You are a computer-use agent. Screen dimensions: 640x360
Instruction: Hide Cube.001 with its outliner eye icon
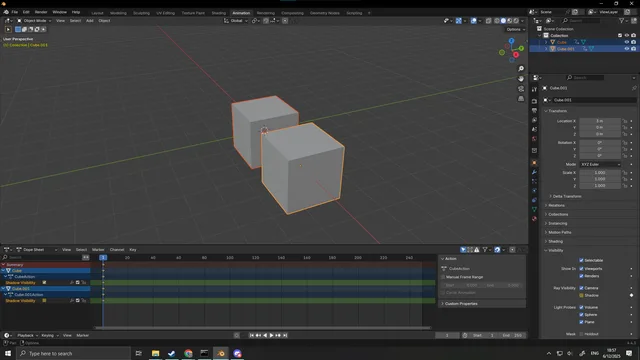coord(627,49)
